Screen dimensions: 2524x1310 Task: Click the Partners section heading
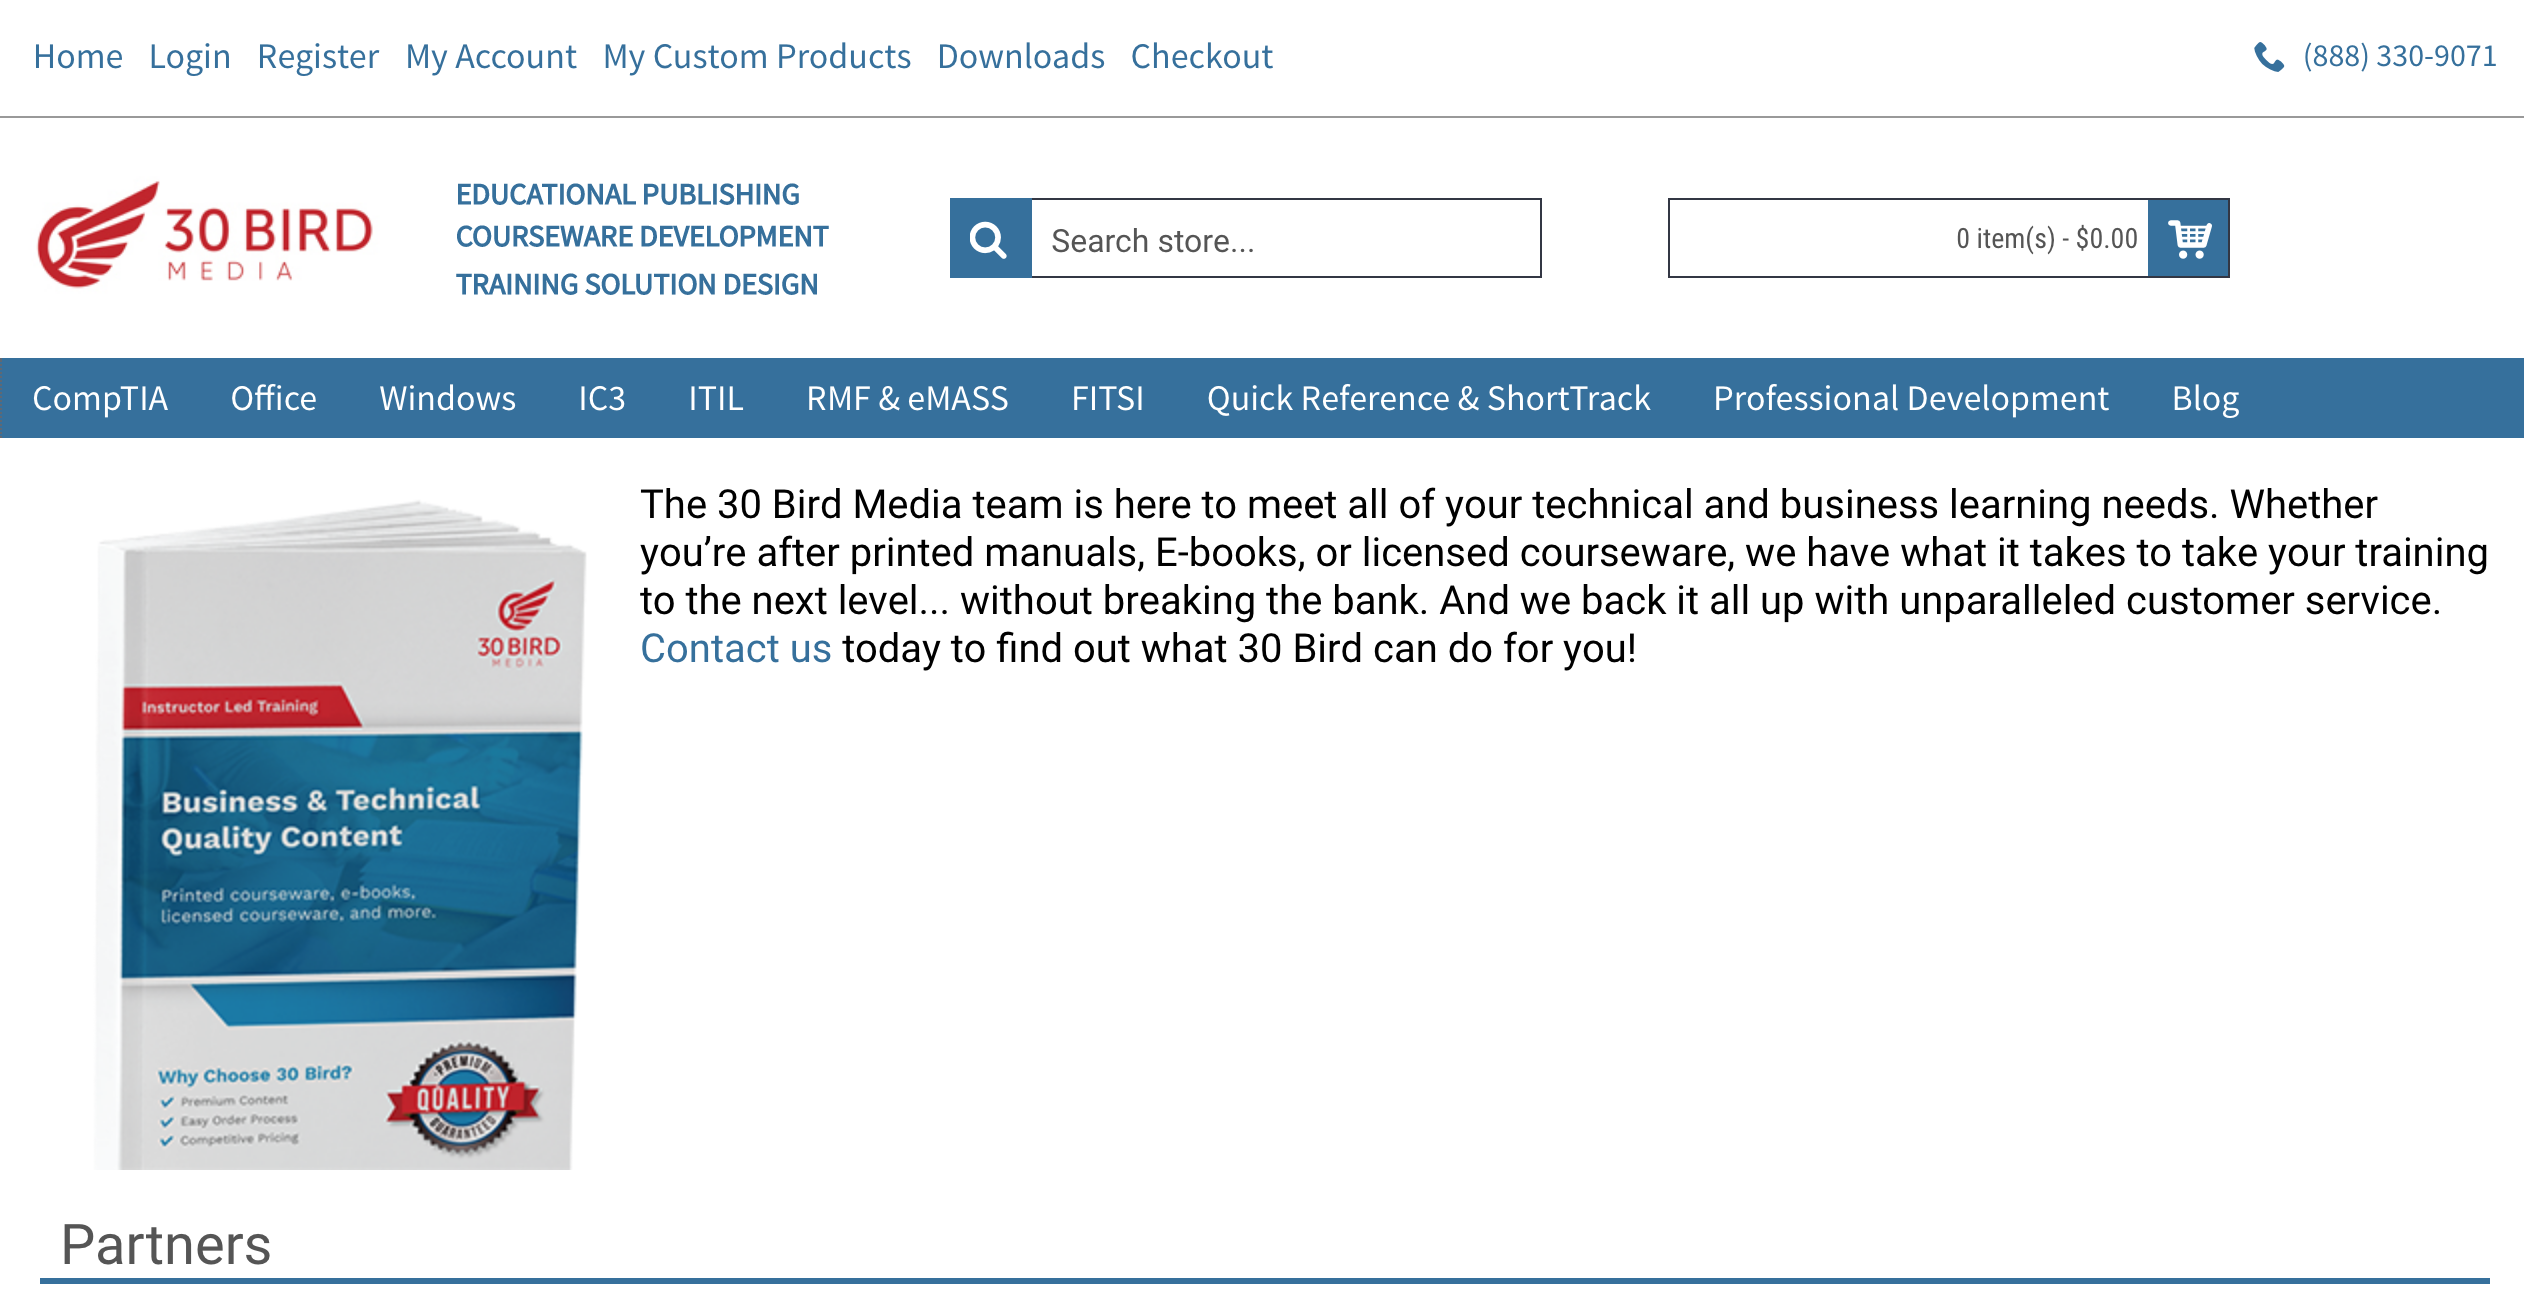pos(166,1245)
